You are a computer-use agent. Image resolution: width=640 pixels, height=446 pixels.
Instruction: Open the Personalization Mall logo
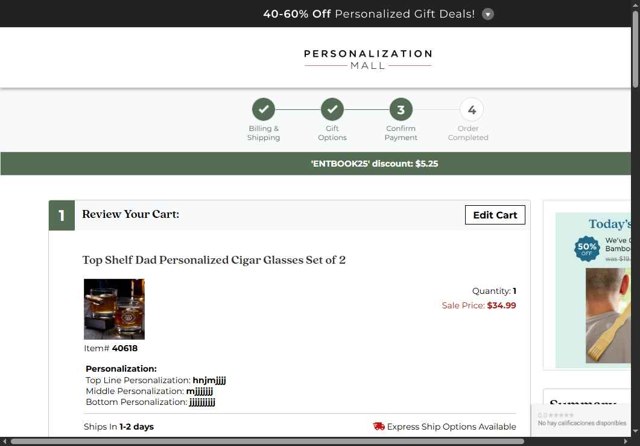[368, 60]
